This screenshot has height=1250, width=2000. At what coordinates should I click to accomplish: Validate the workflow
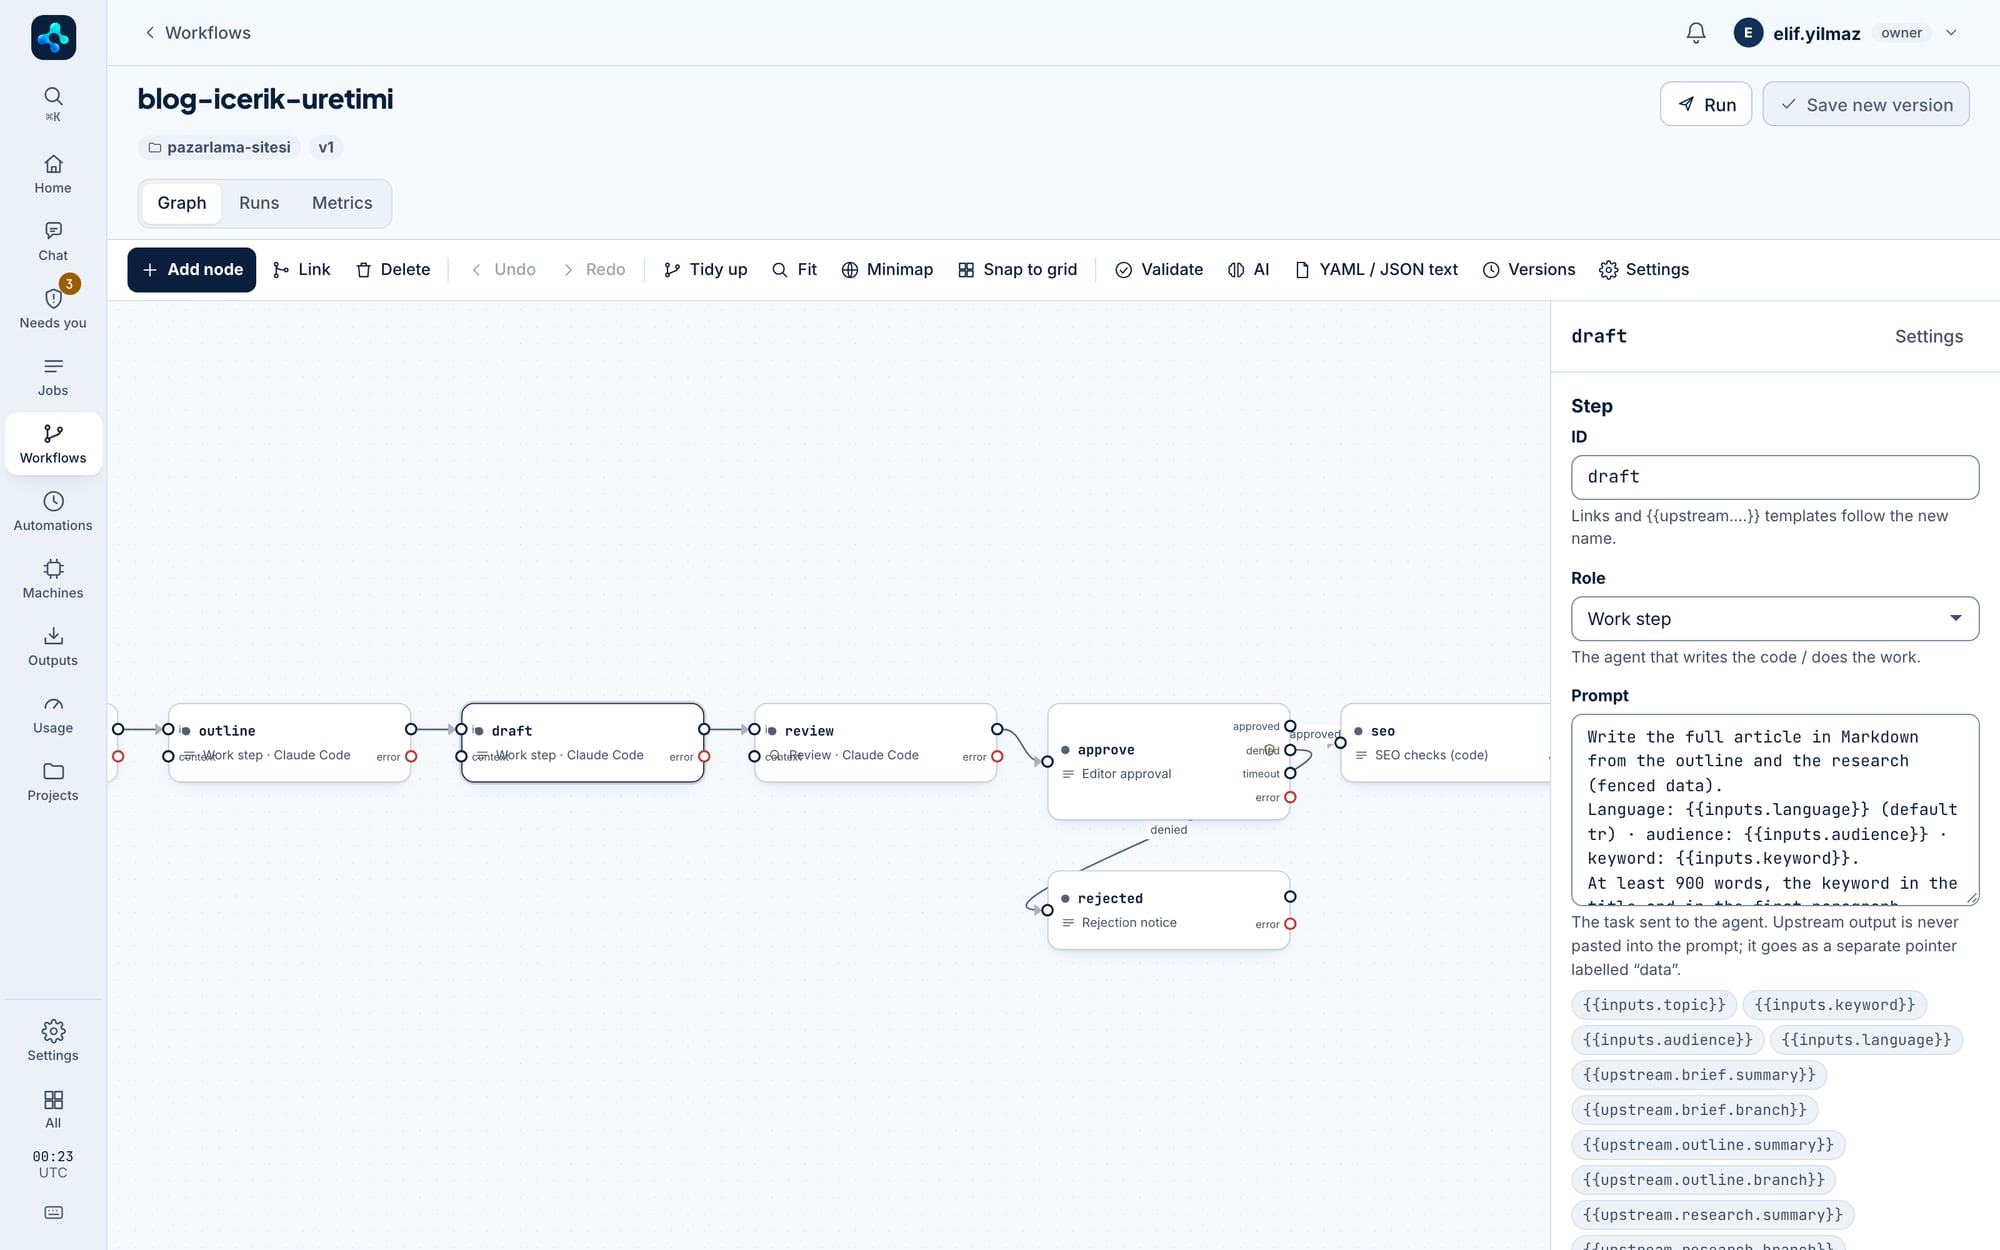[x=1159, y=270]
